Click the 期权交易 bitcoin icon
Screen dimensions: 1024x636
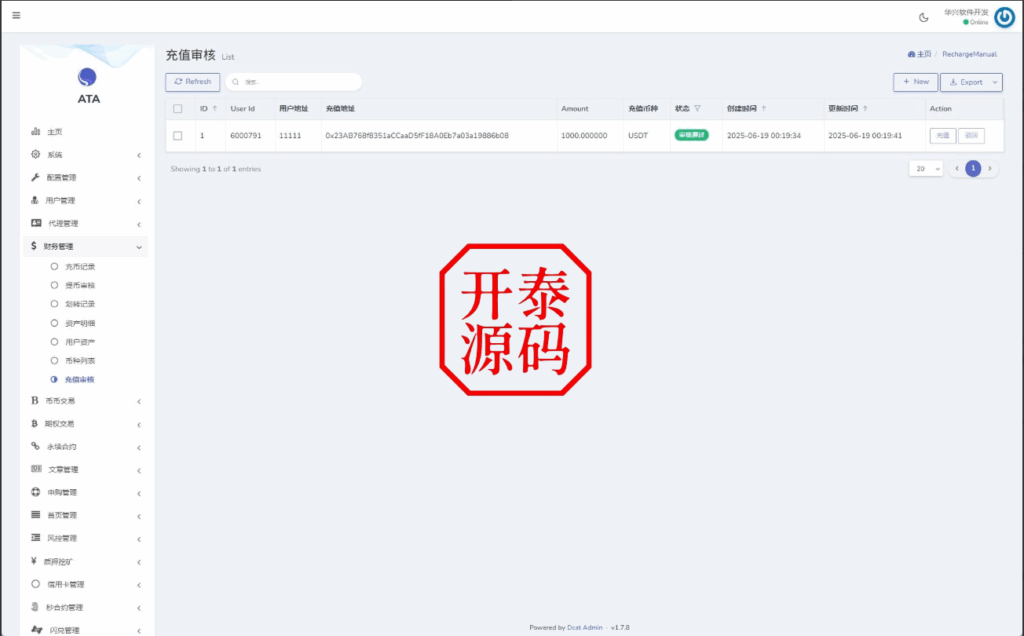[x=34, y=423]
